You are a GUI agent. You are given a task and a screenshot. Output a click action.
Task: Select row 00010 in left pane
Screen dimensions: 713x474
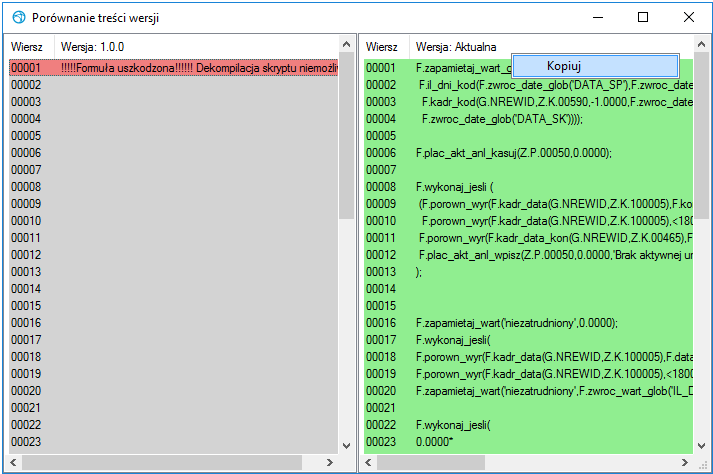pyautogui.click(x=174, y=221)
